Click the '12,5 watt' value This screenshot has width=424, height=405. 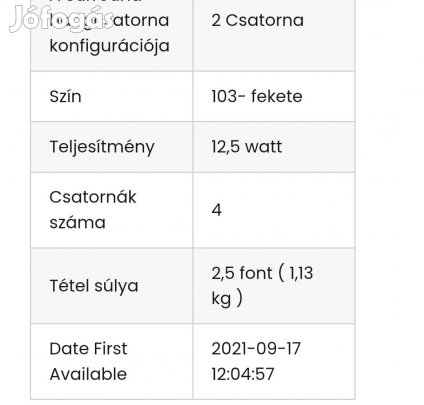[247, 147]
